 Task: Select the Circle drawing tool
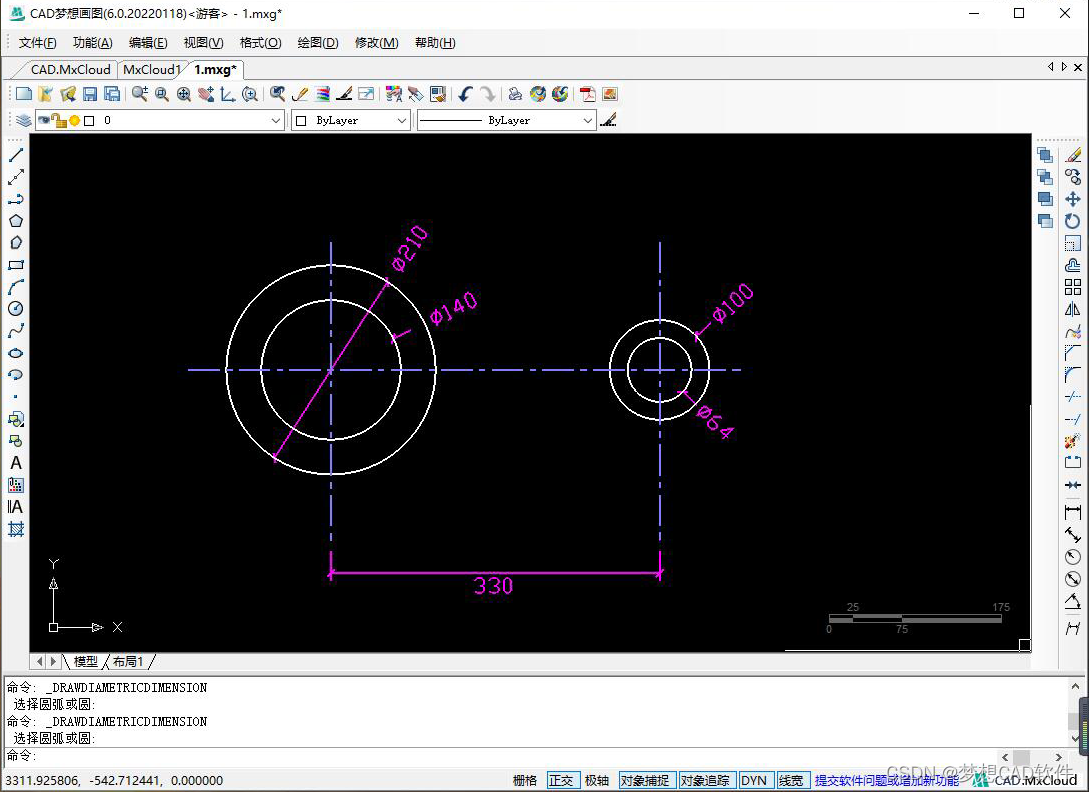point(16,308)
